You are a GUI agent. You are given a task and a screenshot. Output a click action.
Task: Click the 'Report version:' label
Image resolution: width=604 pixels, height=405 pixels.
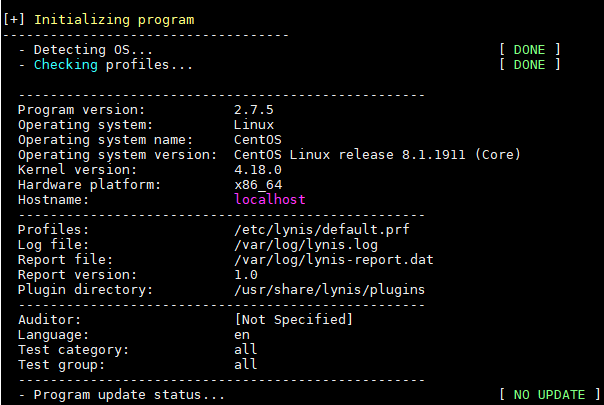point(77,275)
